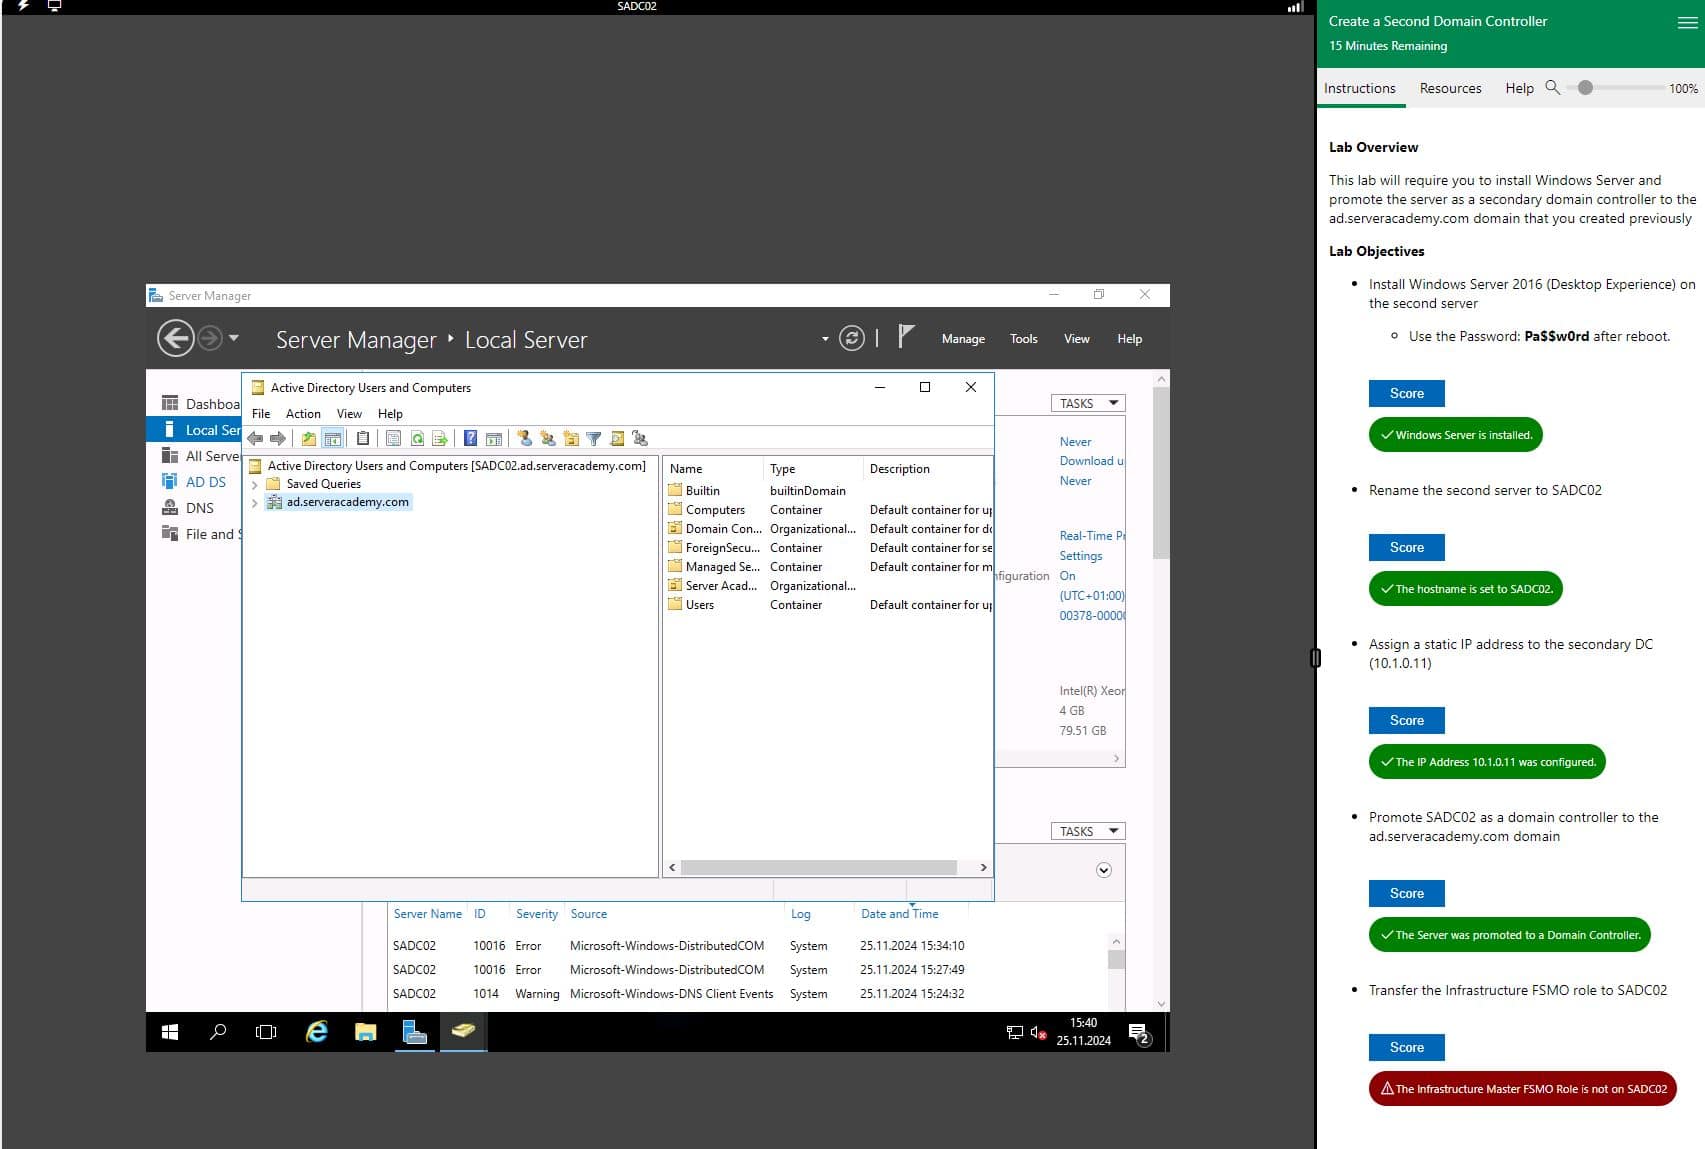Click the Create New Group icon

pos(547,439)
